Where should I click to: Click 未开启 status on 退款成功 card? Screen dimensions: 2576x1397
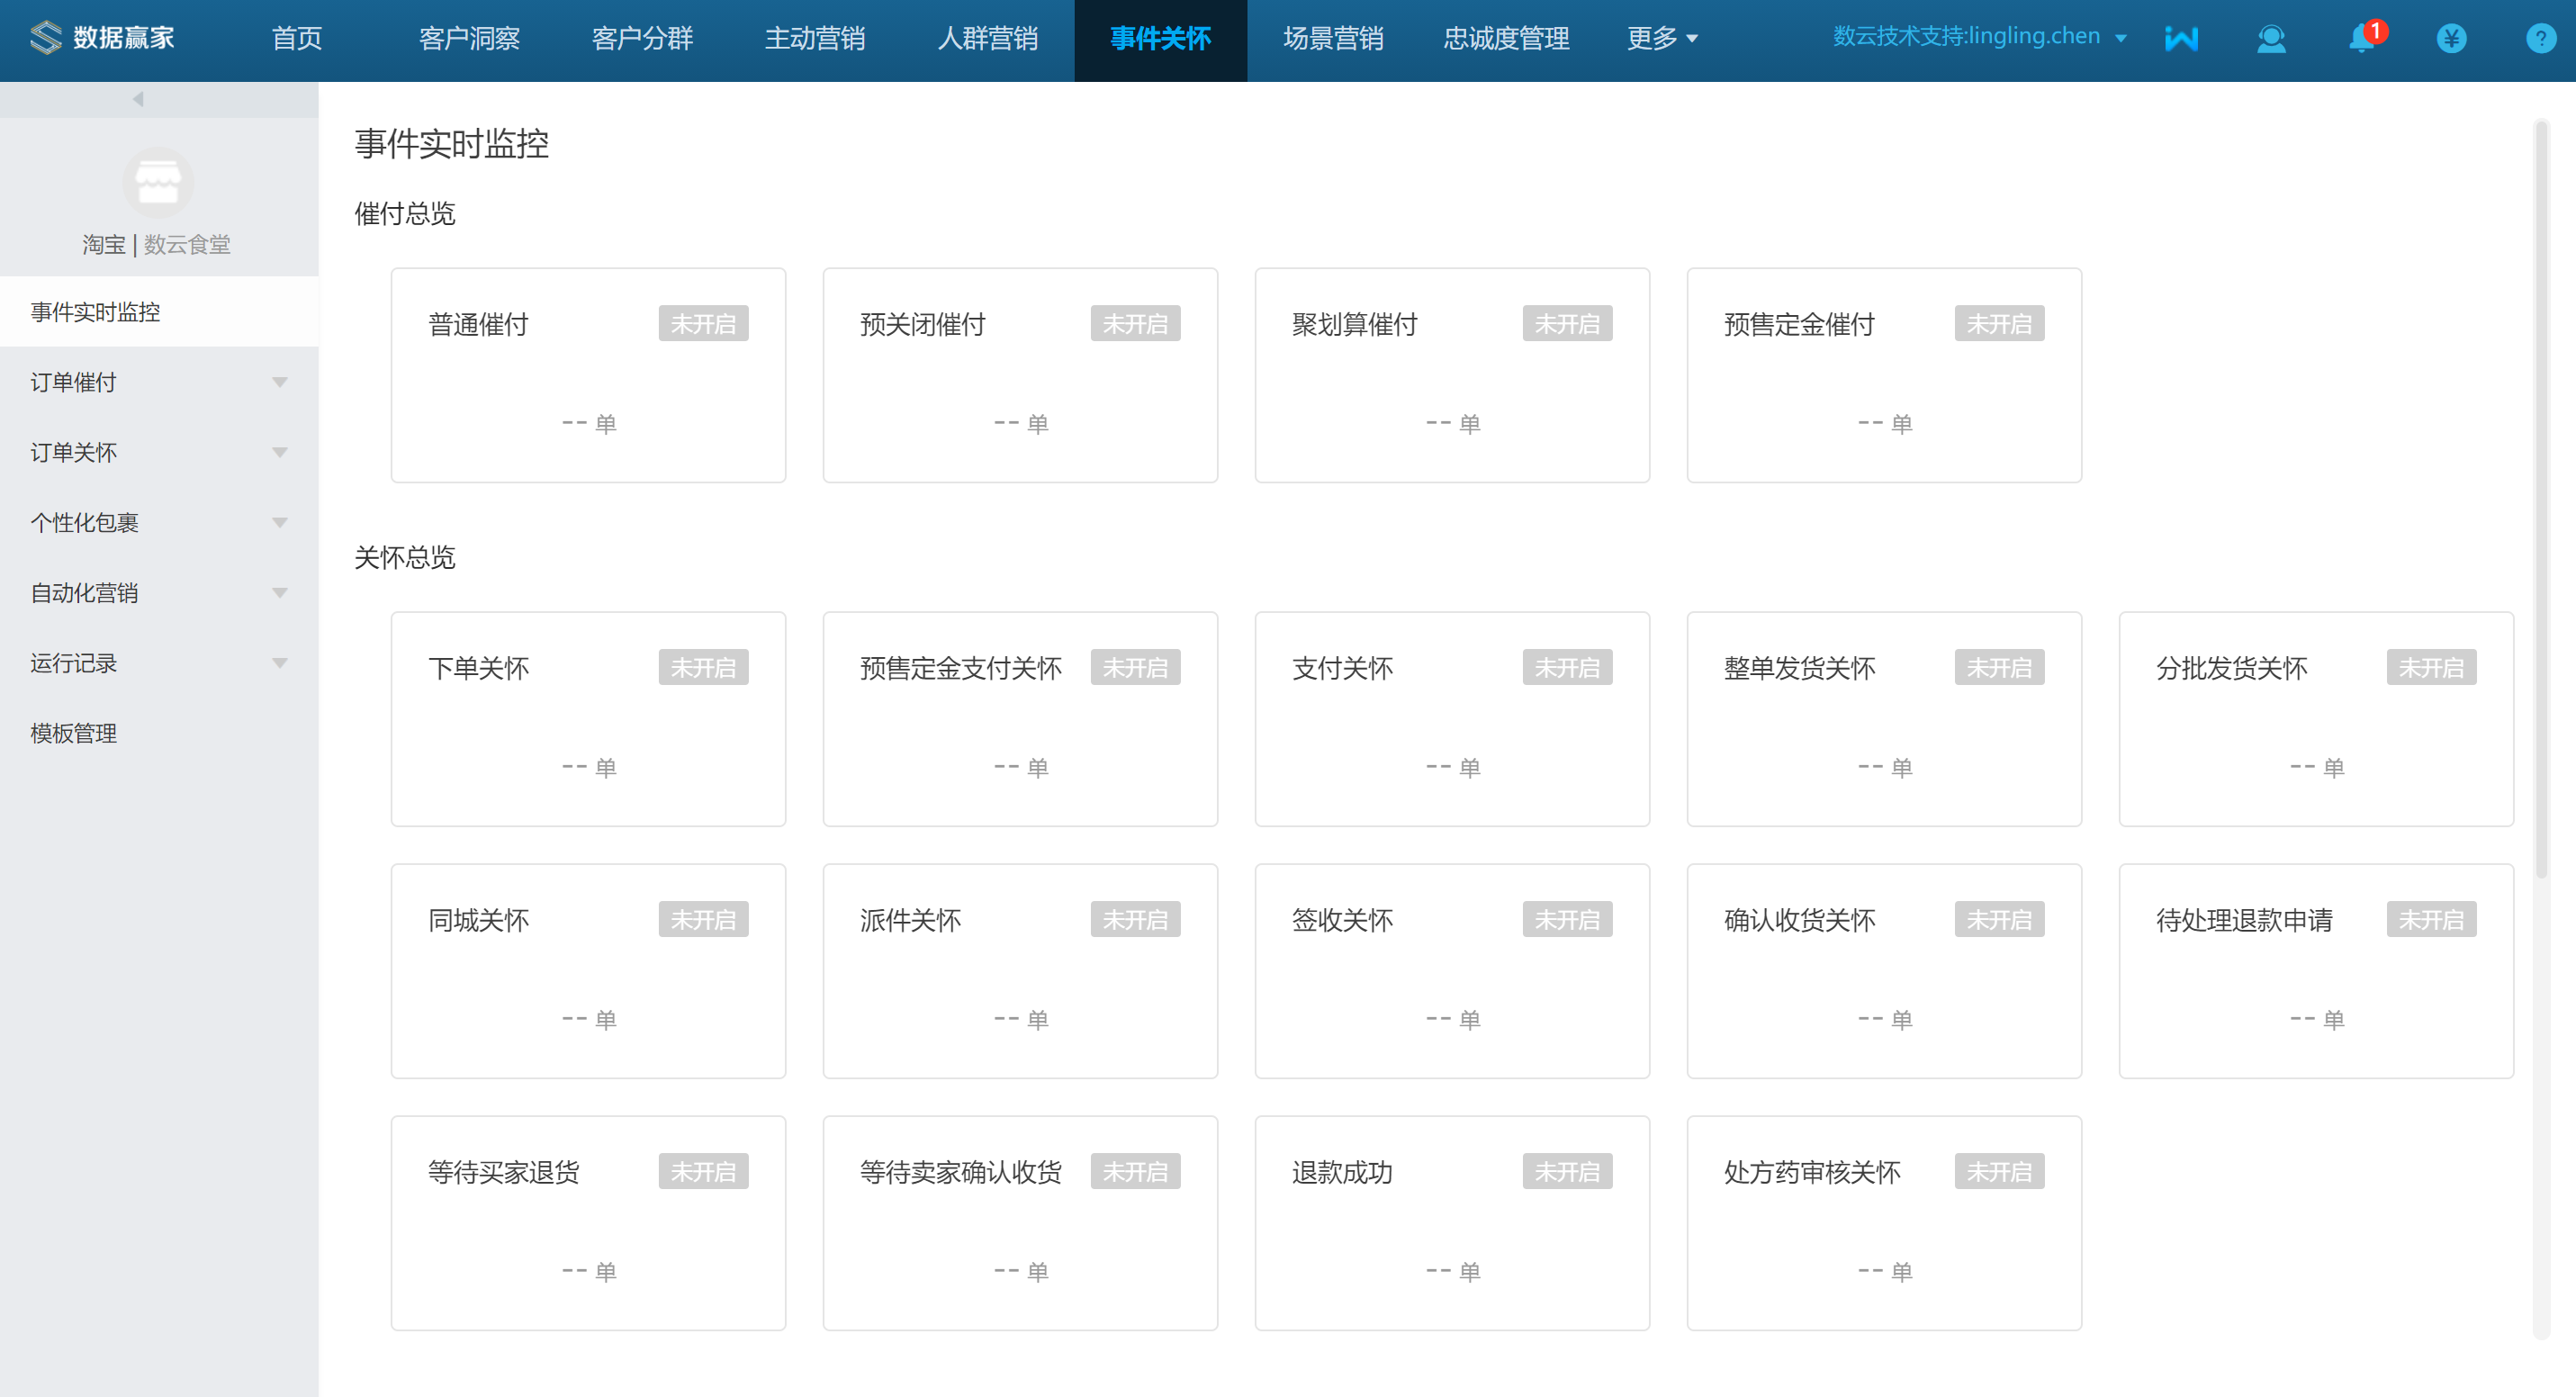(x=1567, y=1172)
